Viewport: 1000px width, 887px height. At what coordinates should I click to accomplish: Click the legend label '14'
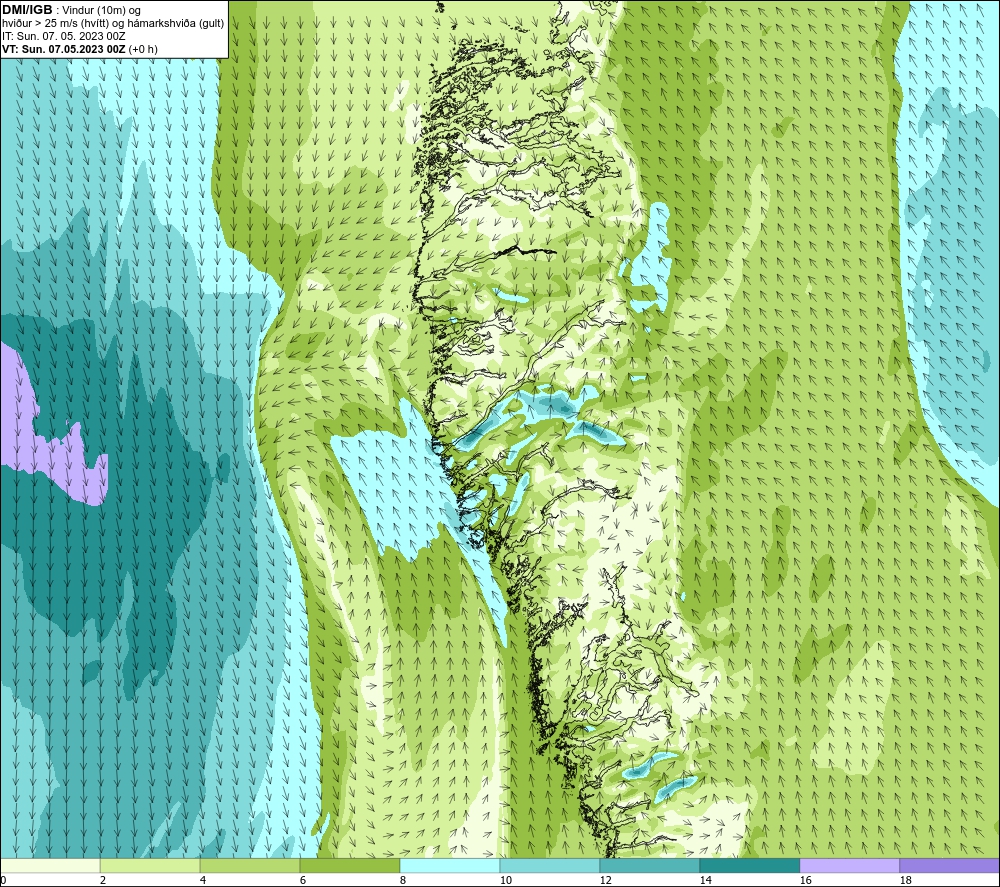click(x=705, y=880)
